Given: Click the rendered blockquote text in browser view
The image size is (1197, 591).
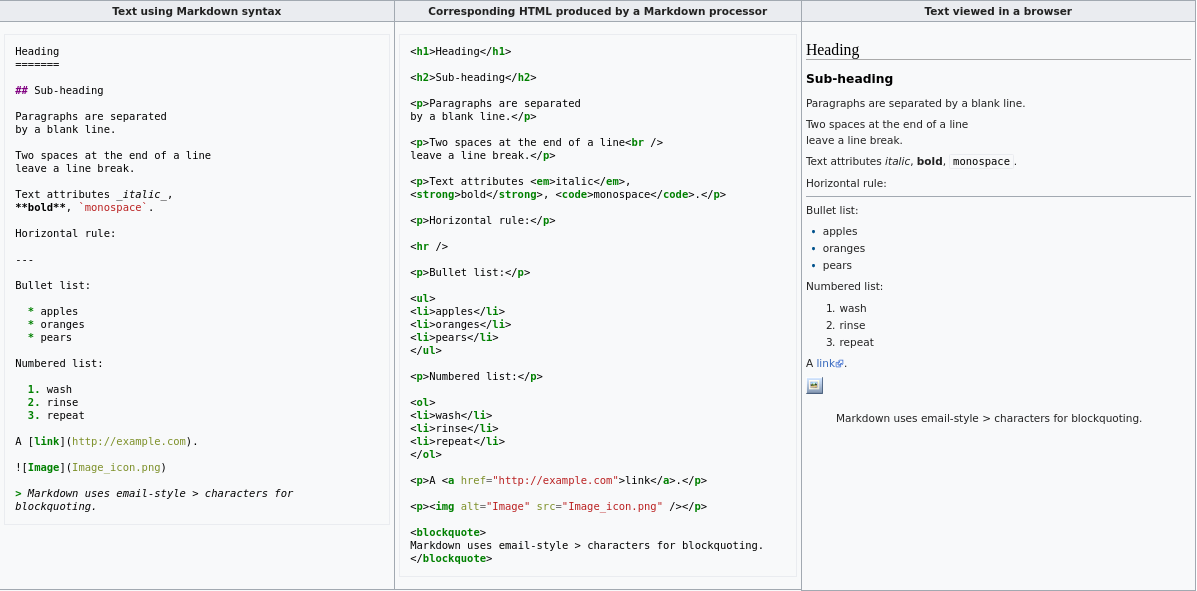Looking at the screenshot, I should 988,418.
